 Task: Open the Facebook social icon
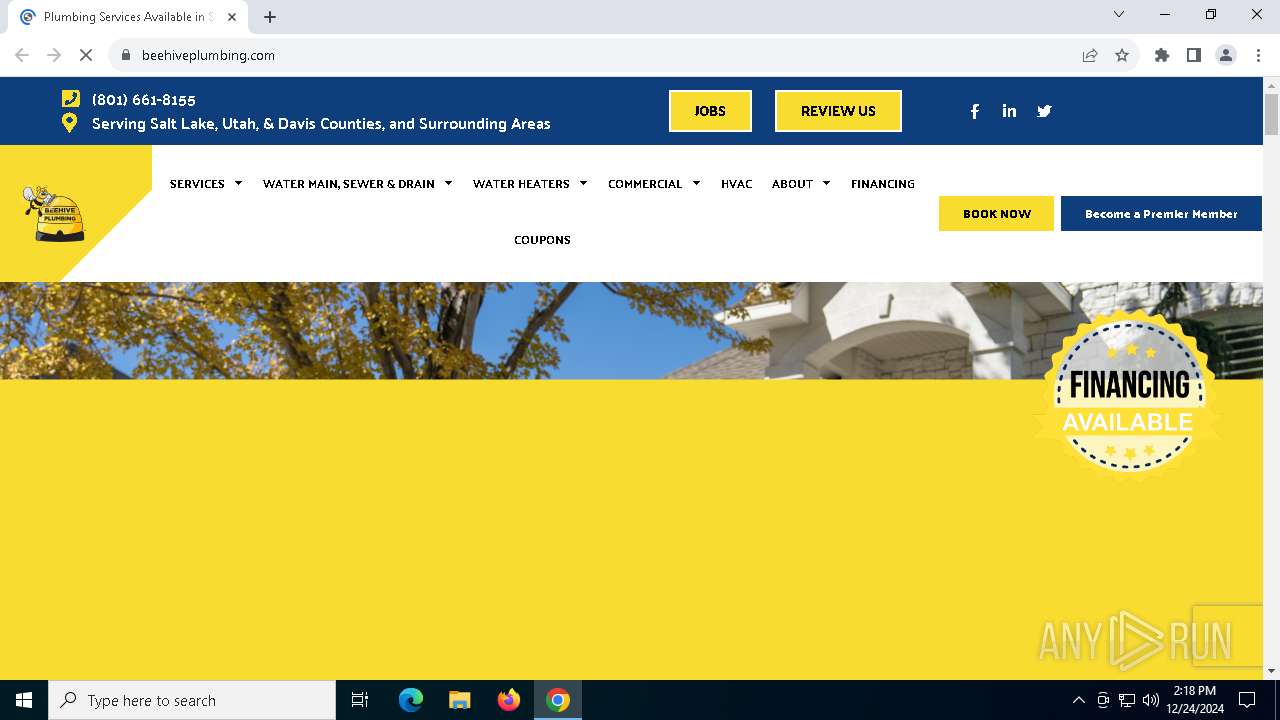(x=975, y=111)
